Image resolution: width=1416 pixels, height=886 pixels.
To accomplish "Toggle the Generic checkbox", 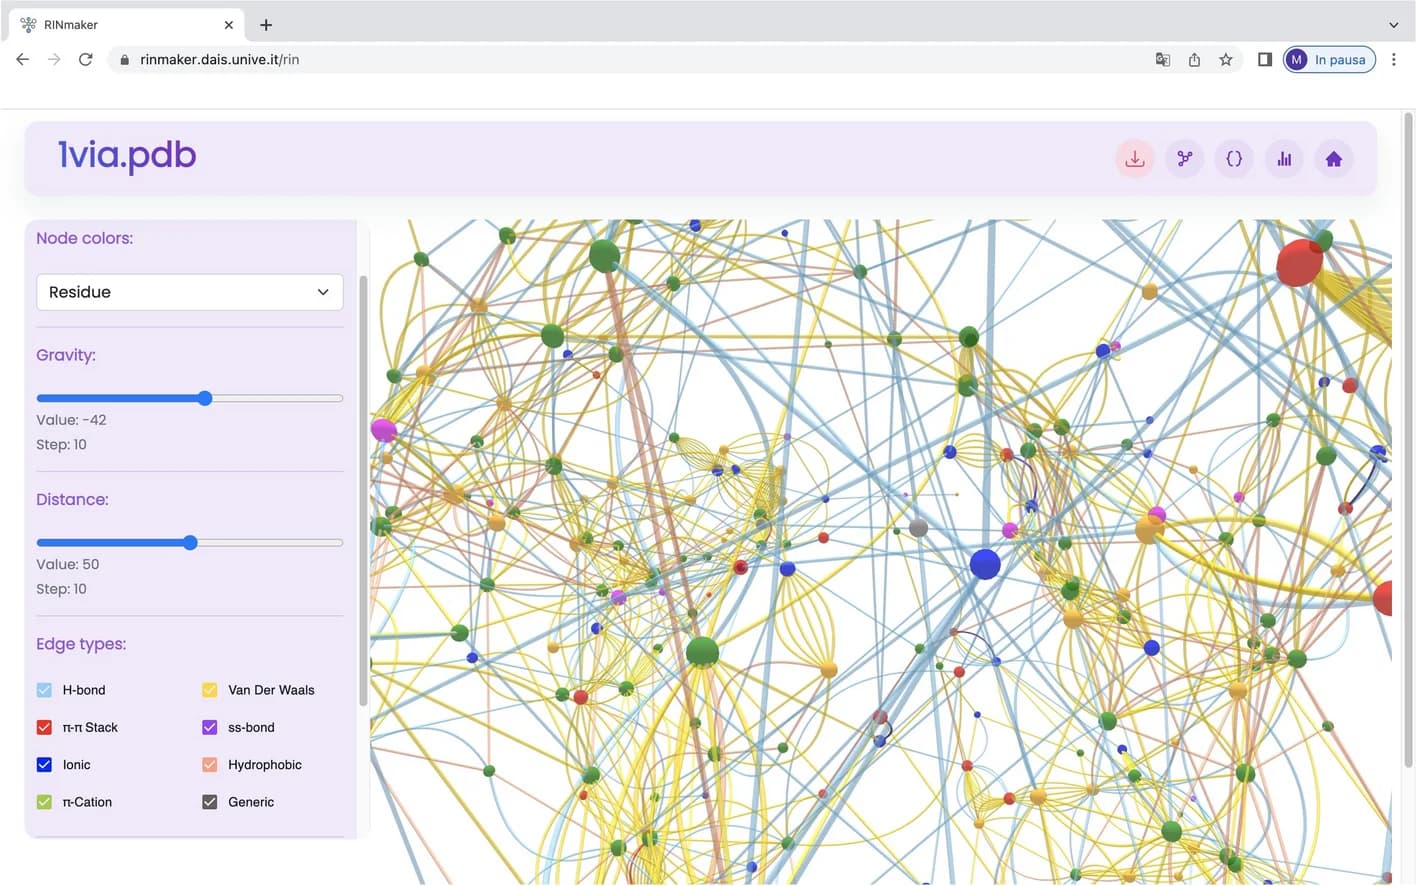I will point(210,802).
